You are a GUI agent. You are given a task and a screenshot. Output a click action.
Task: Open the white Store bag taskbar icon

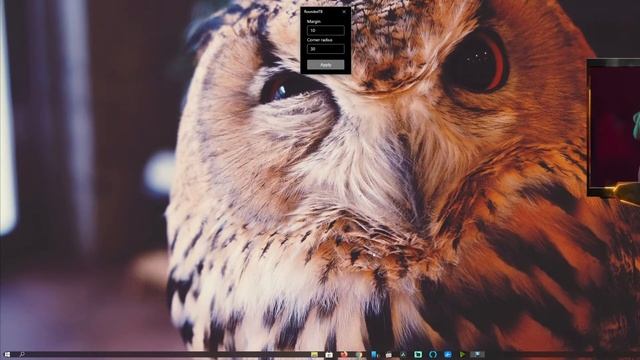329,355
